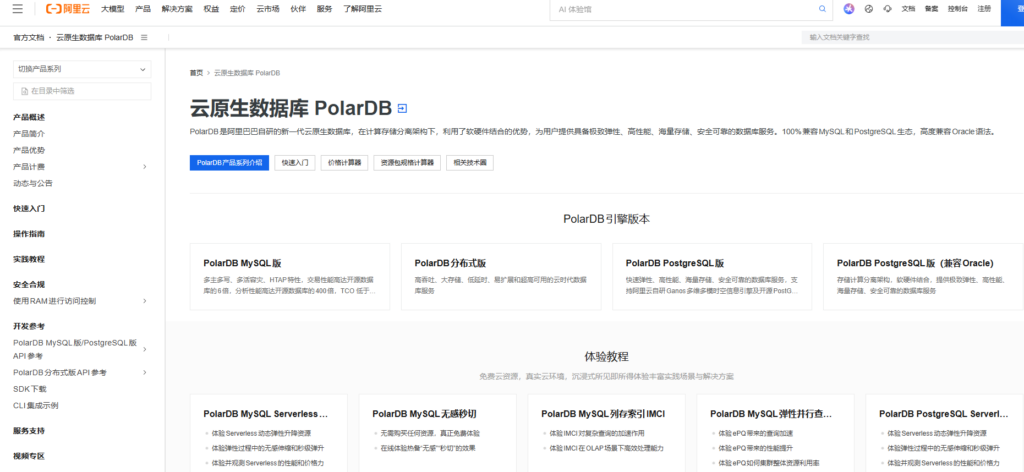Image resolution: width=1024 pixels, height=472 pixels.
Task: Open 动态与公告 in the sidebar
Action: click(33, 183)
